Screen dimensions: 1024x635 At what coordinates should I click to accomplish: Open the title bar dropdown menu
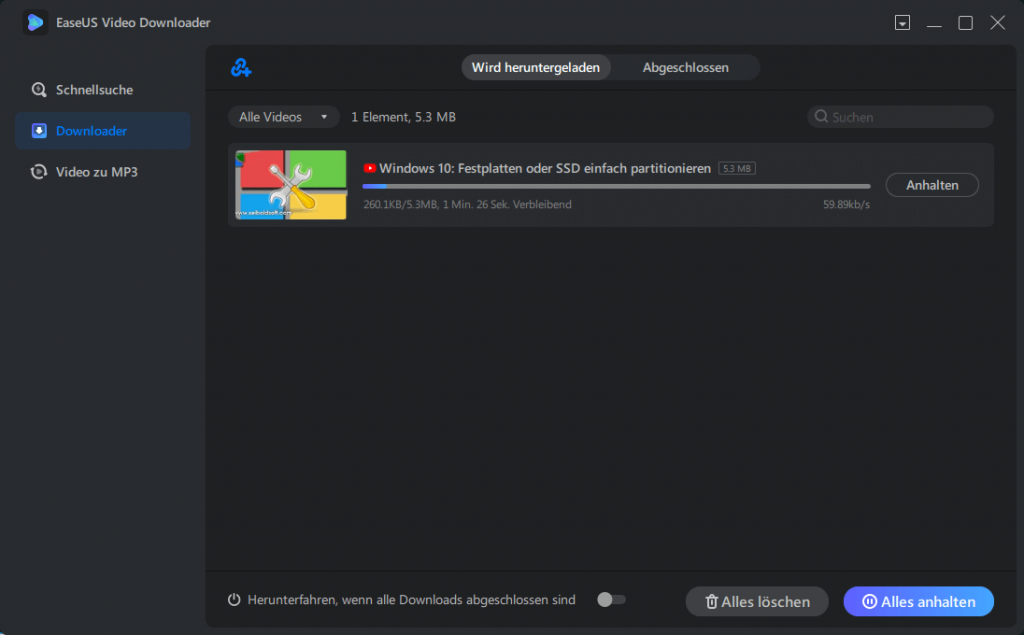coord(902,22)
